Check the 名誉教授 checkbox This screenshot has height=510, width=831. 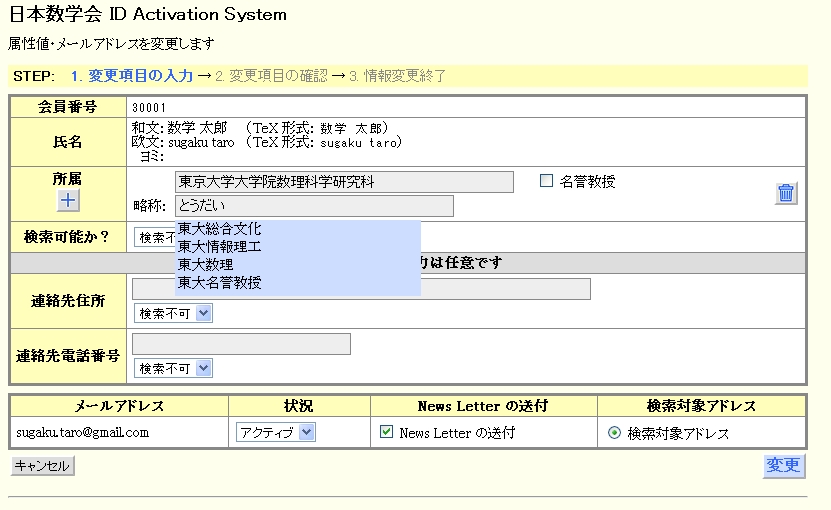[x=546, y=181]
